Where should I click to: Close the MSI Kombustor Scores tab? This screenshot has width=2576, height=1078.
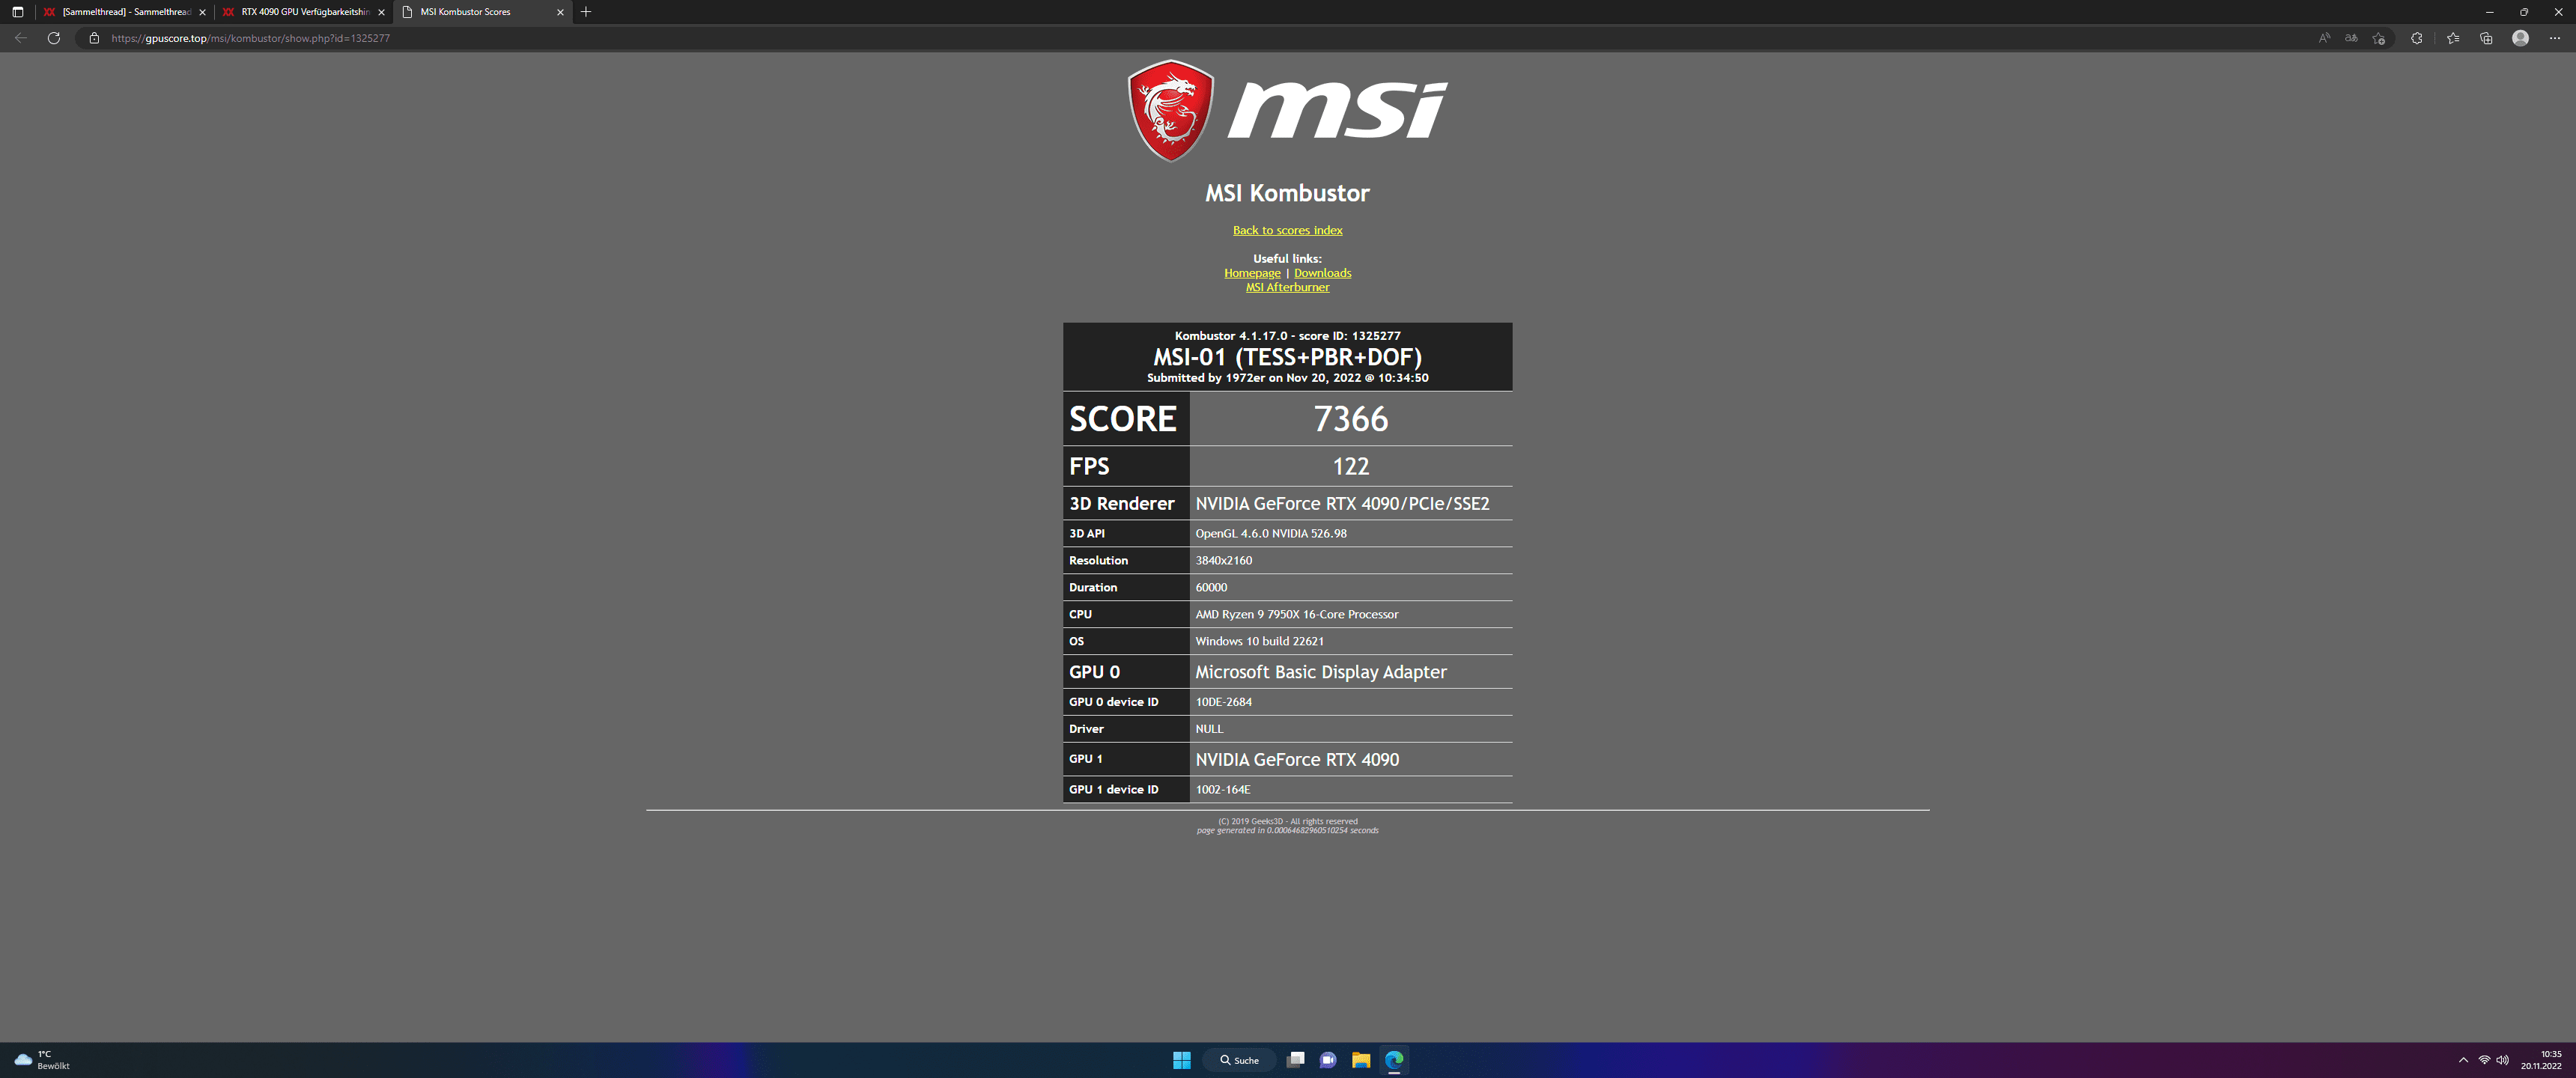560,12
